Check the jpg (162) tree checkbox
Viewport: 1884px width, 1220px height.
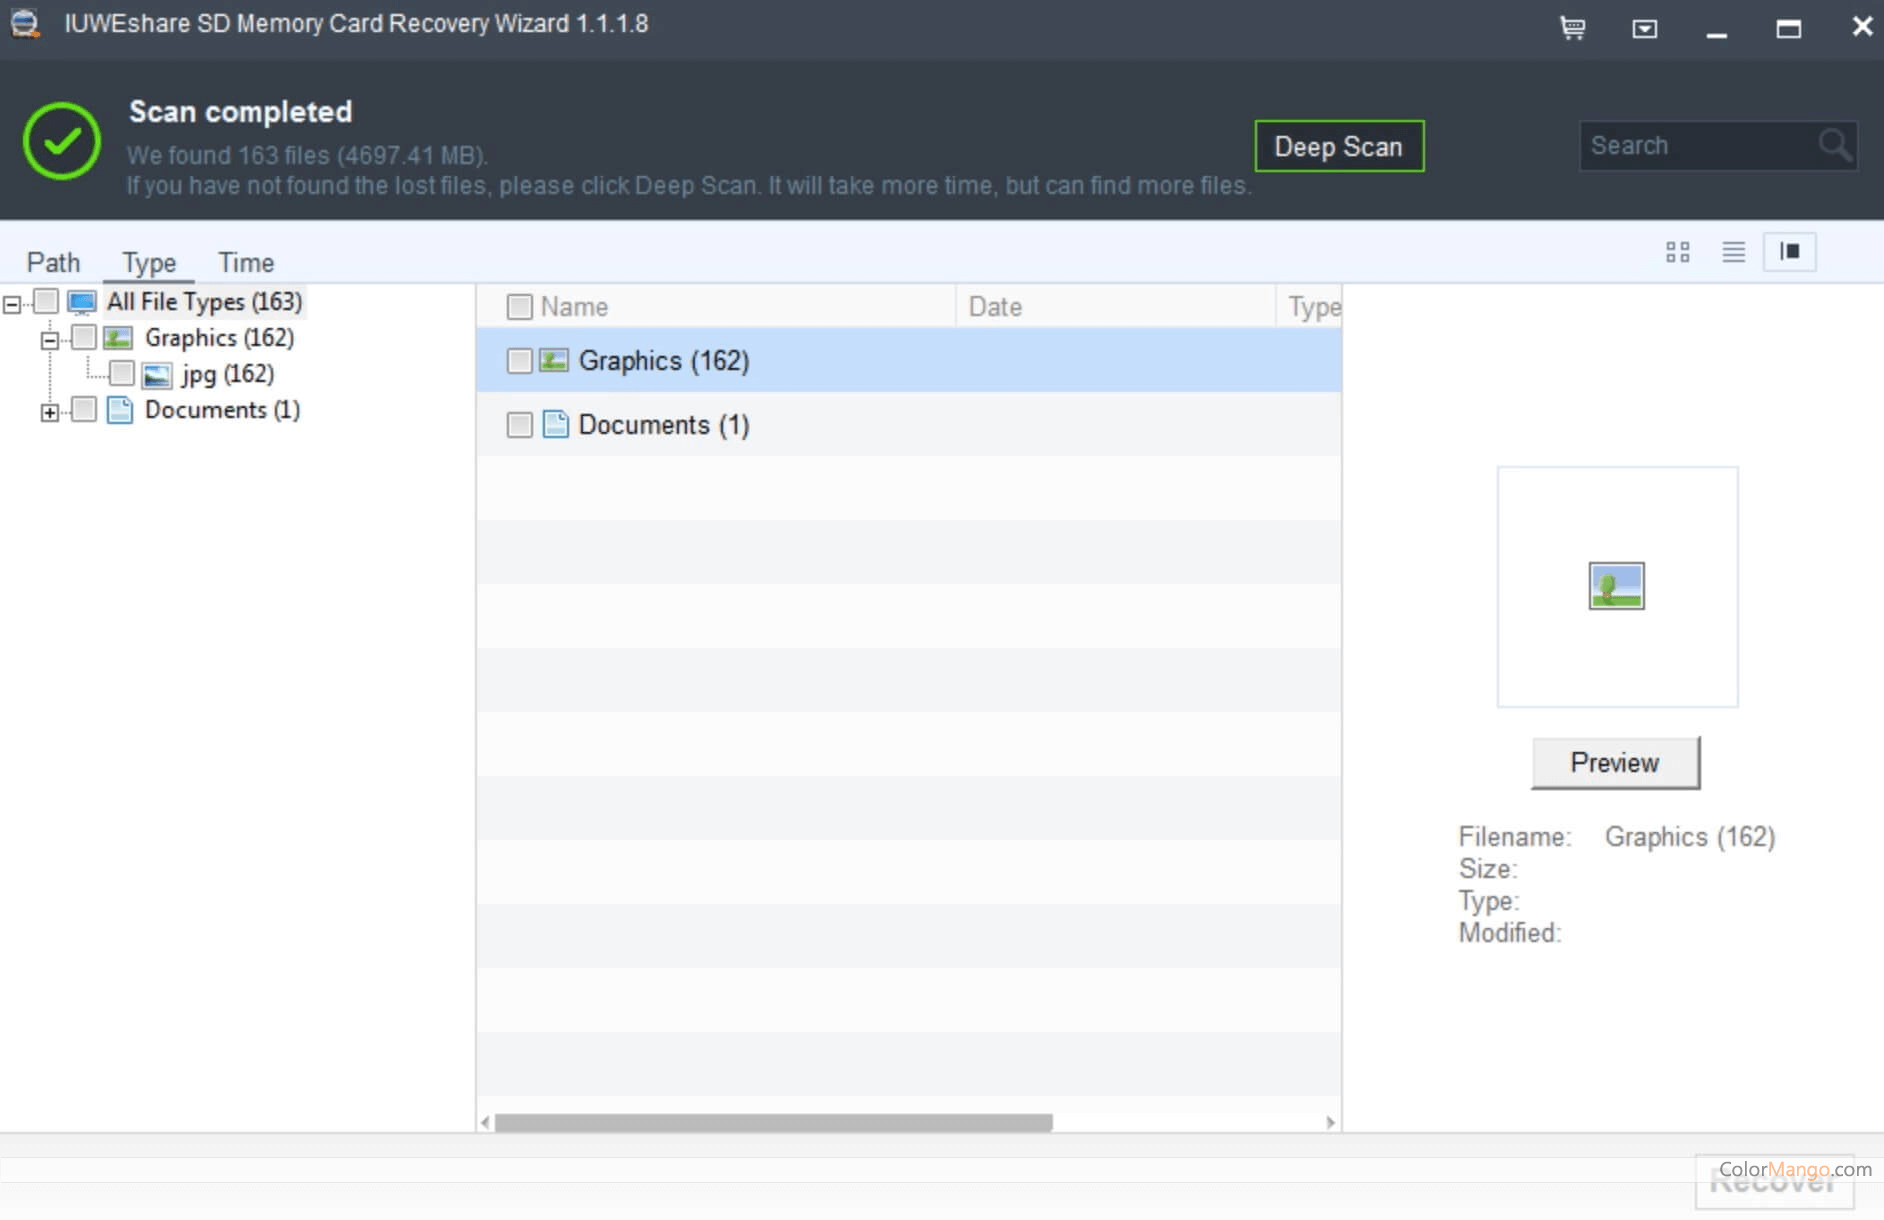pos(121,374)
